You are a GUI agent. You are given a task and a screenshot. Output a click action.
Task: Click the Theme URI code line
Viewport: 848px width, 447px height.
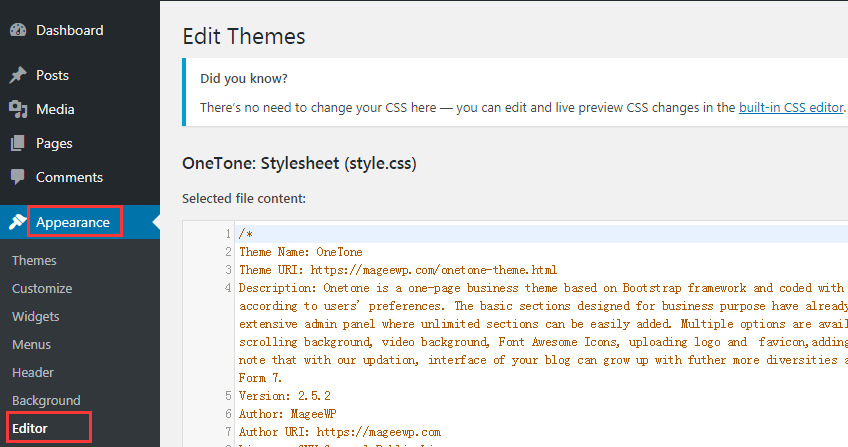[398, 270]
